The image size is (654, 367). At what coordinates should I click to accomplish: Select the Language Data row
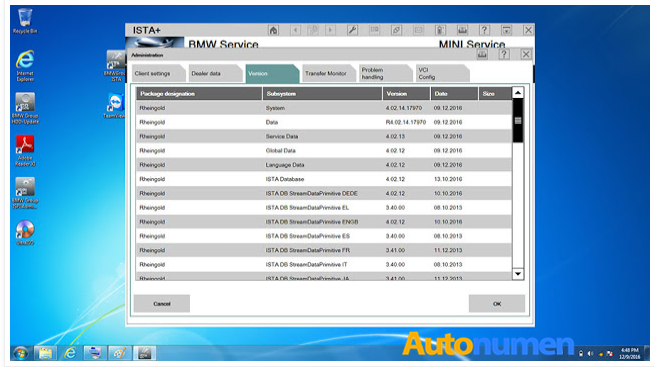coord(324,165)
